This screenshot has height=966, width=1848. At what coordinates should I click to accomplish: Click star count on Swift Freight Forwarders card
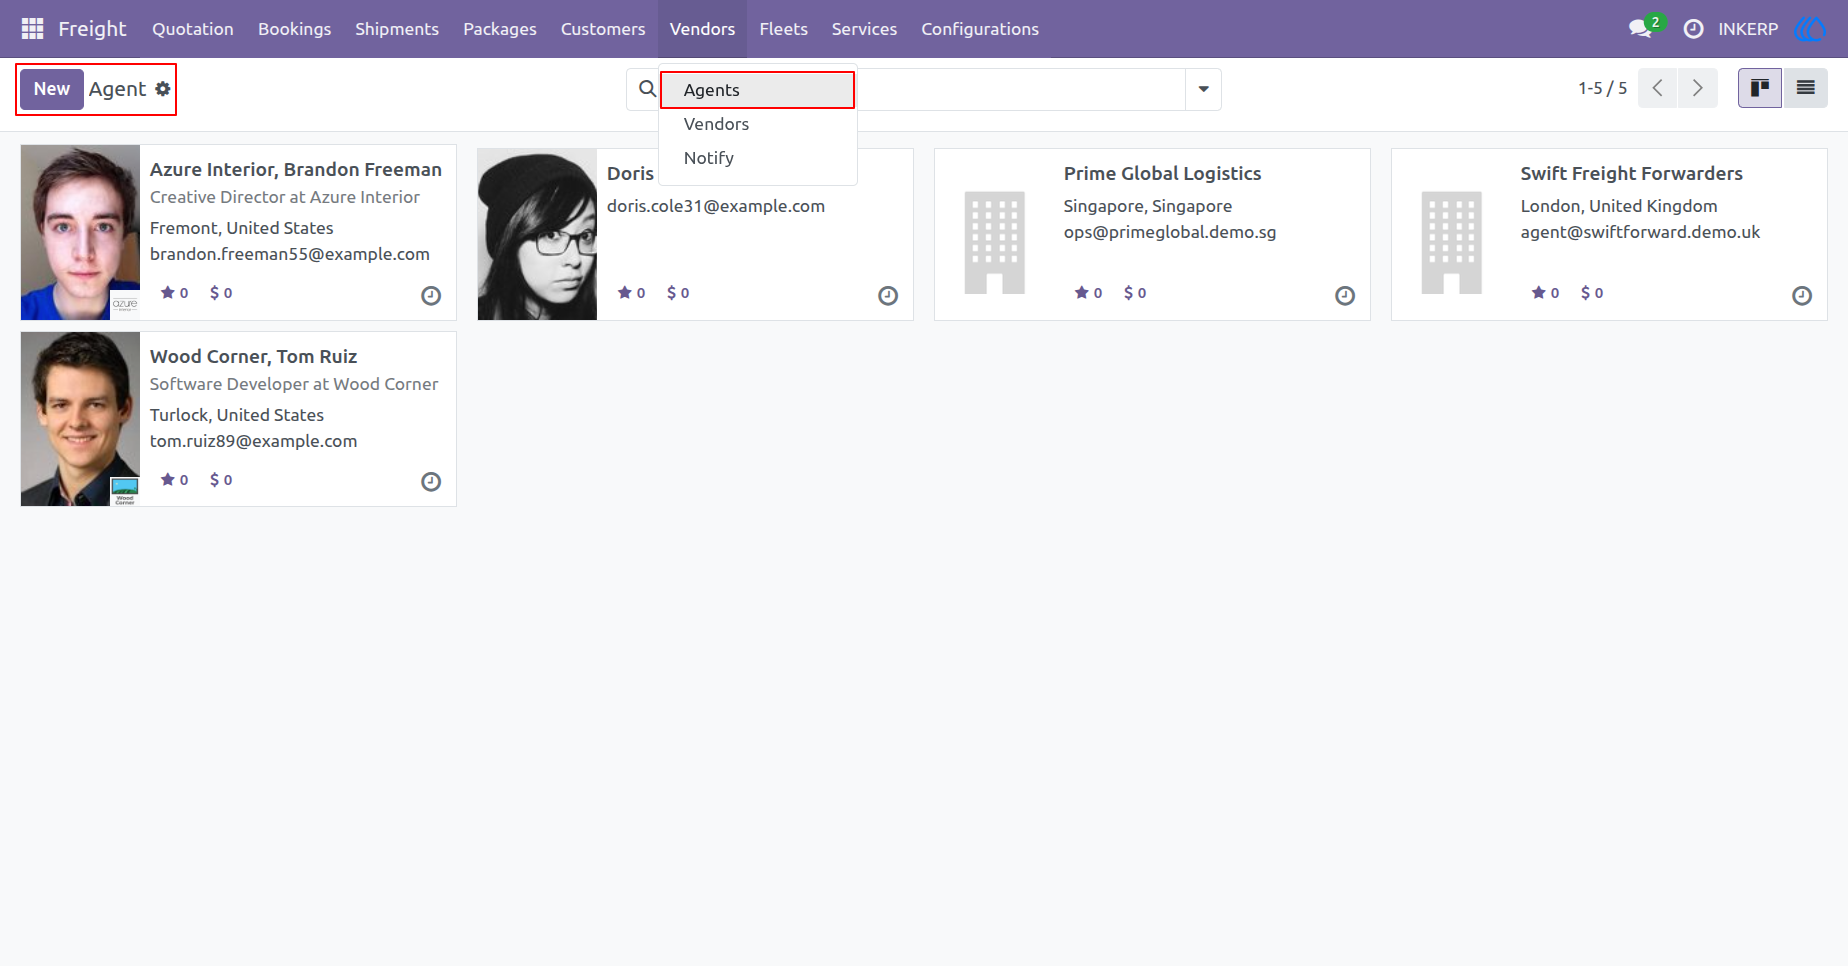[1546, 293]
